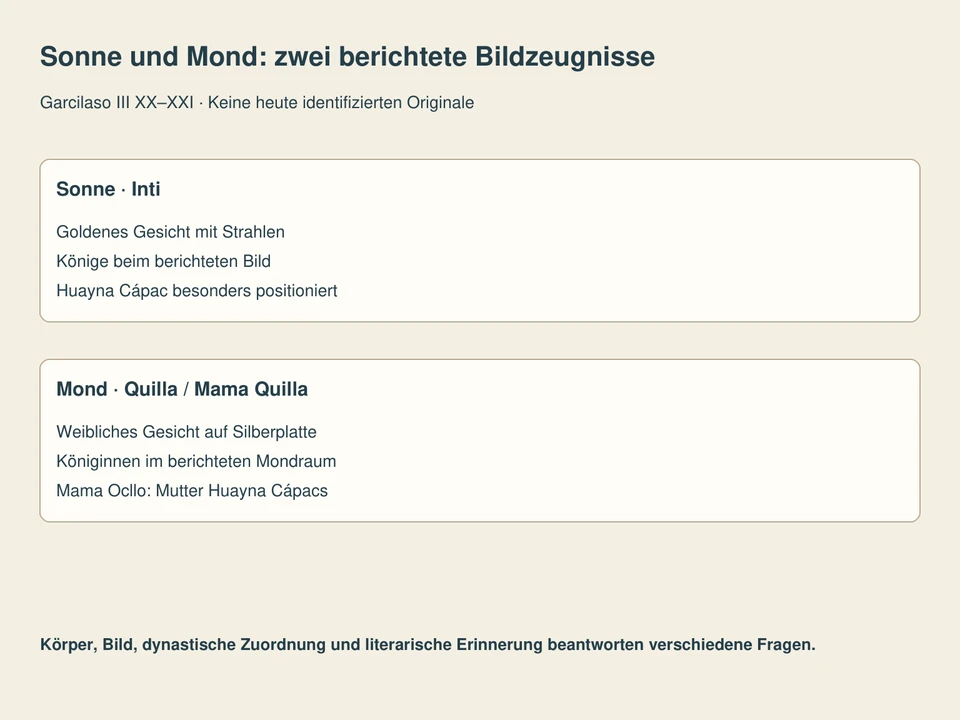This screenshot has width=960, height=720.
Task: Click the line "Königinnen im berichteten Mondraum"
Action: click(196, 462)
